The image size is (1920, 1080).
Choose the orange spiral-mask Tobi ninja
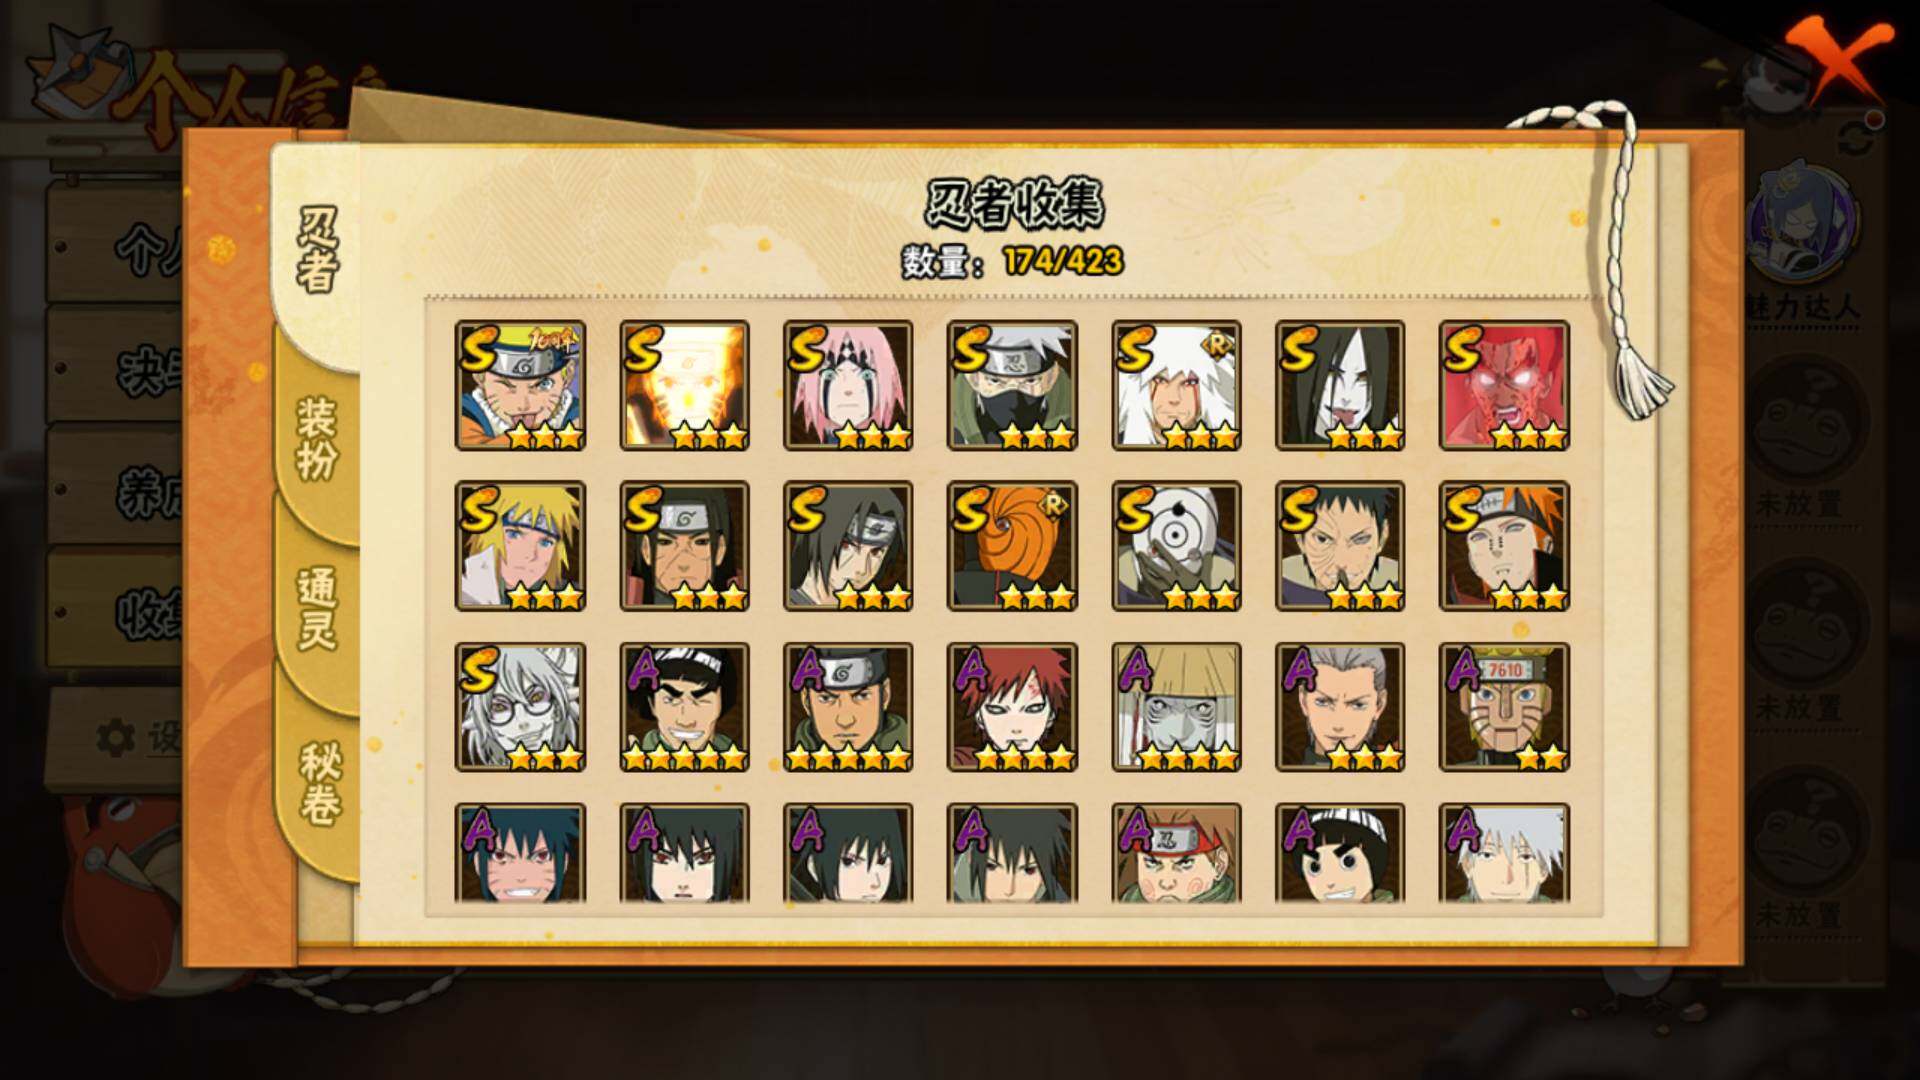click(1012, 546)
